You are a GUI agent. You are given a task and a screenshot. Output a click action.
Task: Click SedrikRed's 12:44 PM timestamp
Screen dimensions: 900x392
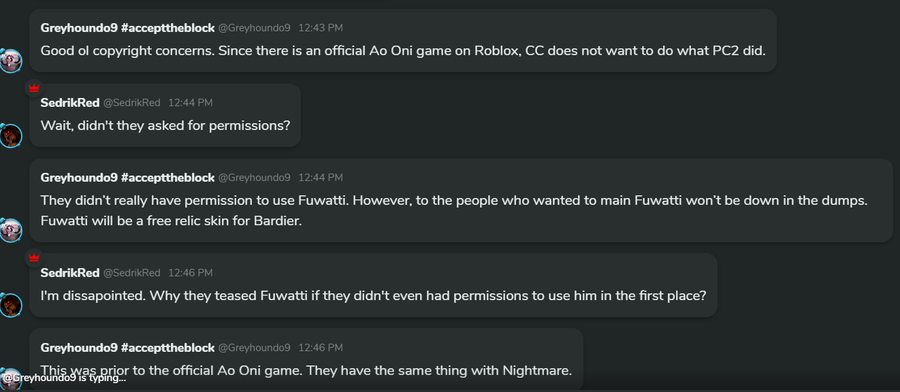coord(190,103)
